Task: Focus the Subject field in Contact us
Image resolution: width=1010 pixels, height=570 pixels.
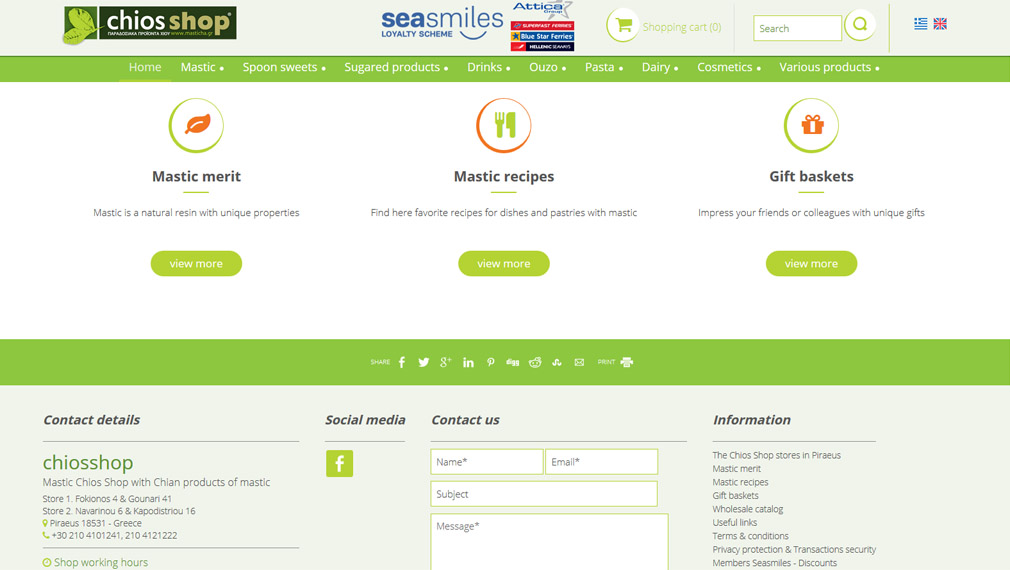Action: point(544,494)
